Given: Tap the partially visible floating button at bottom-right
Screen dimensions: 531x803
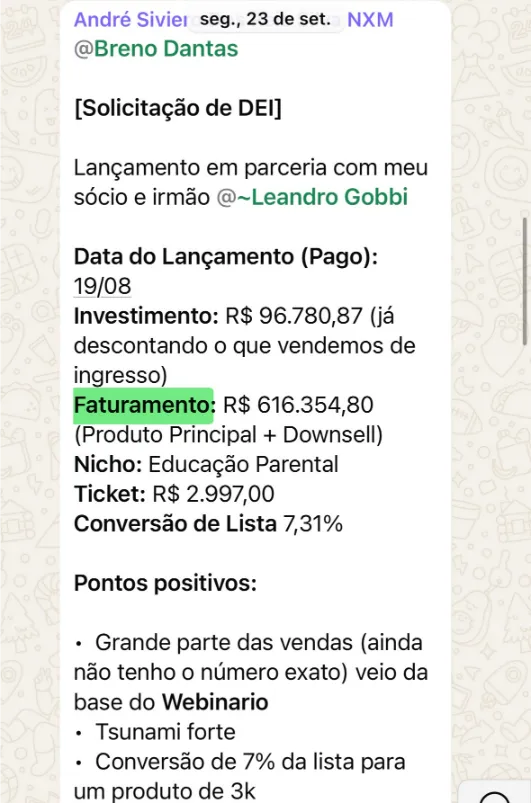Looking at the screenshot, I should (495, 793).
